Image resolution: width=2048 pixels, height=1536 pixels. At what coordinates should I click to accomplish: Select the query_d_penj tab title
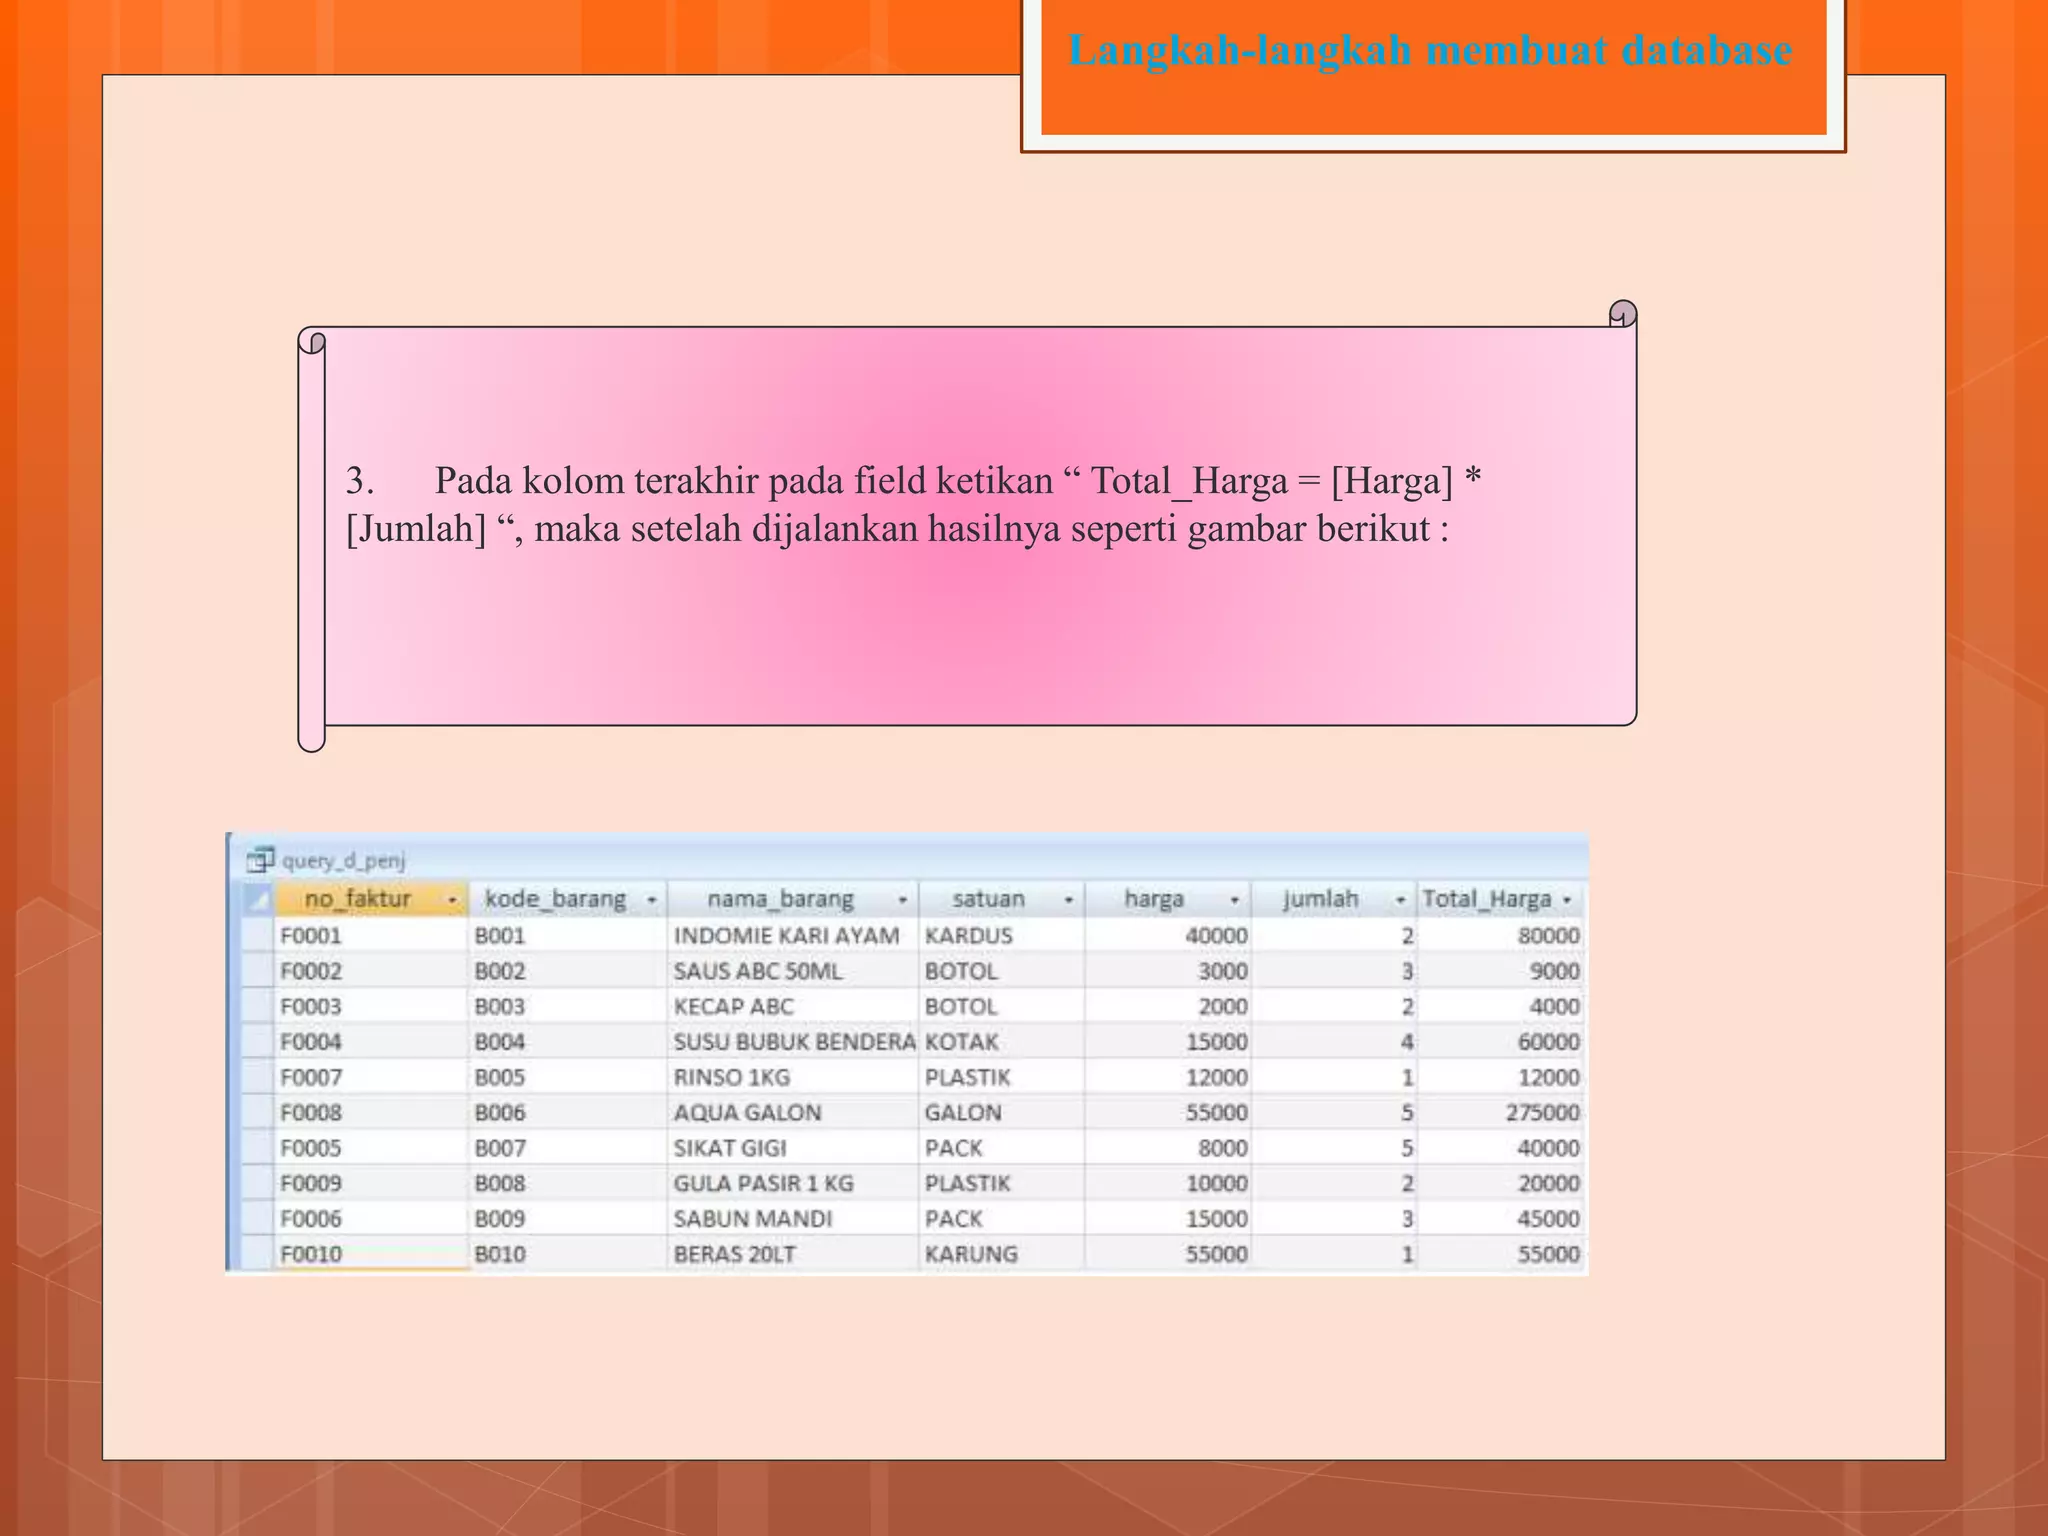pyautogui.click(x=344, y=860)
